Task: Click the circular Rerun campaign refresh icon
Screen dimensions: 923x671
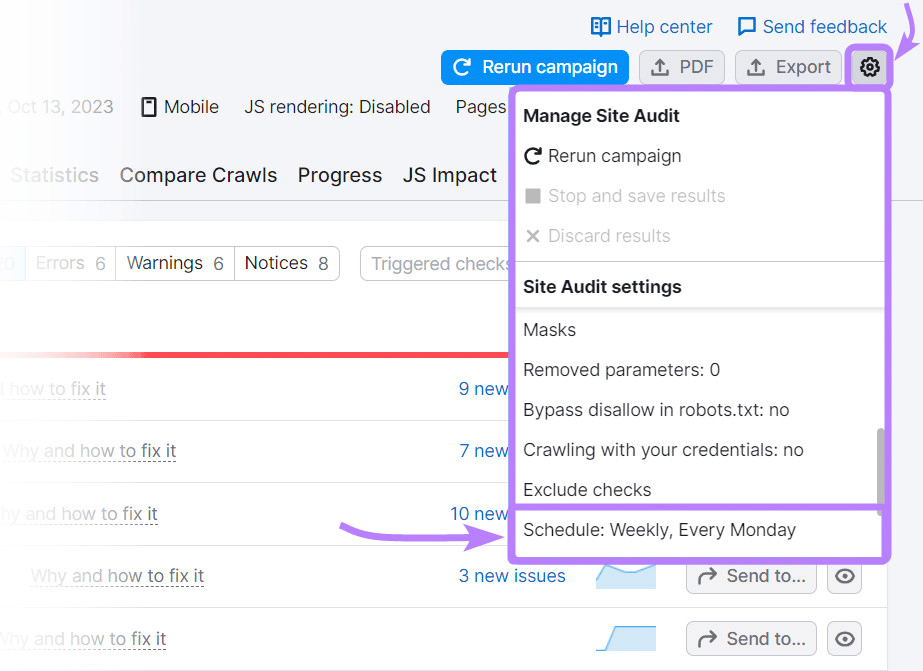Action: [x=461, y=67]
